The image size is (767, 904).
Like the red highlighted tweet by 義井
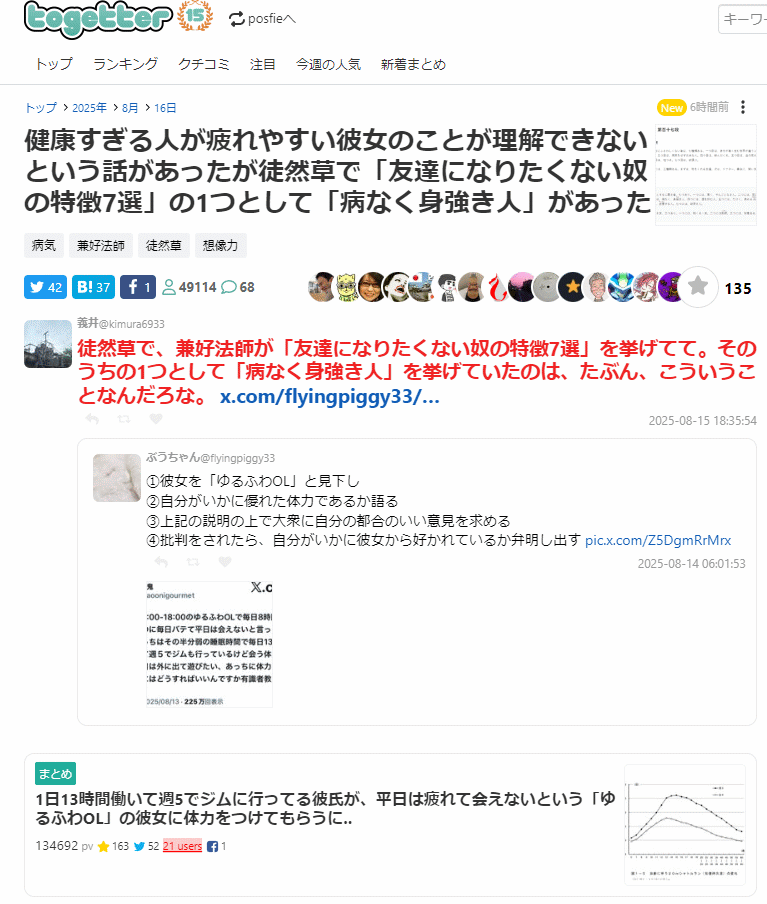point(156,419)
